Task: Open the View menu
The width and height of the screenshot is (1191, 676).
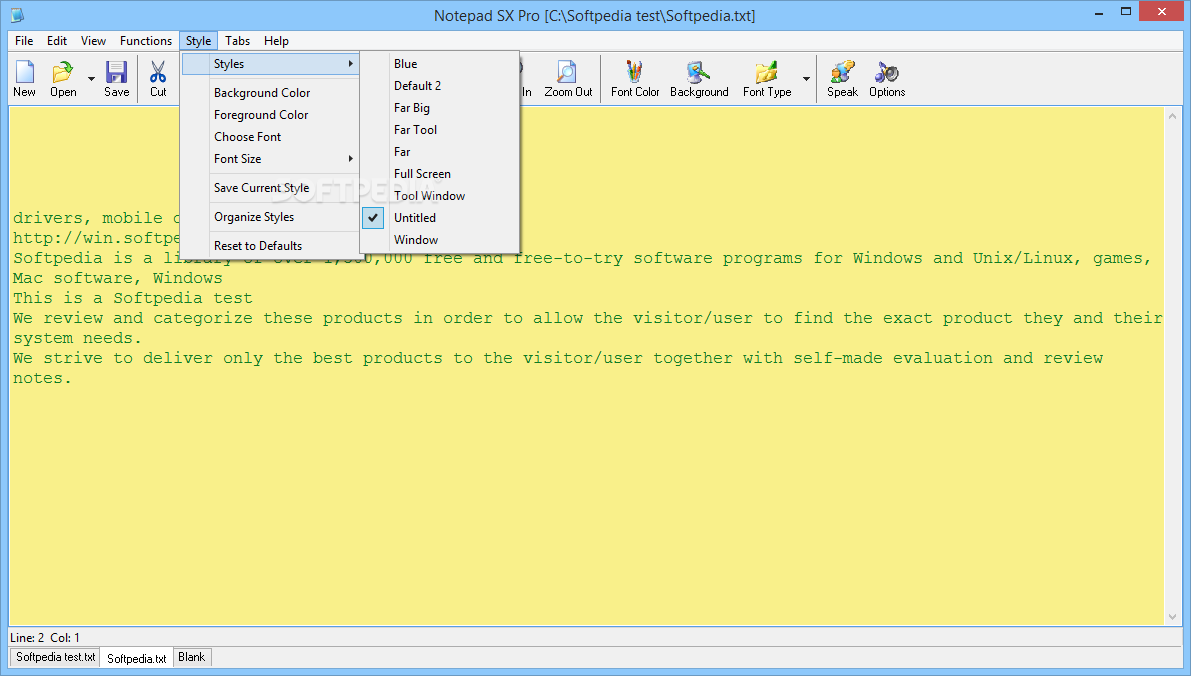Action: coord(93,41)
